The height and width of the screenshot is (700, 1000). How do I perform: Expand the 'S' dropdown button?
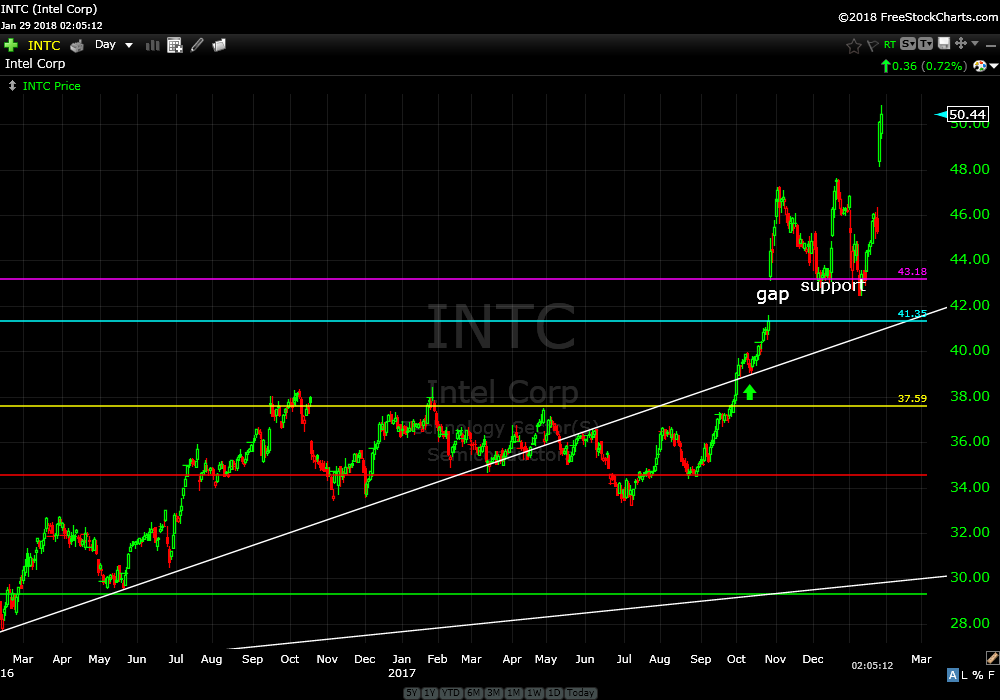click(907, 44)
